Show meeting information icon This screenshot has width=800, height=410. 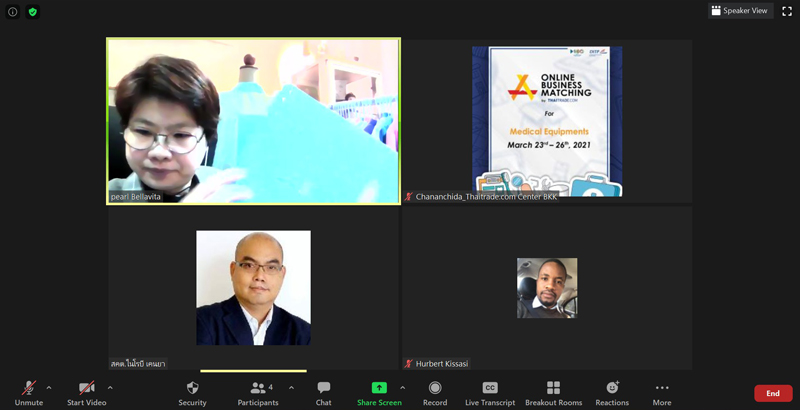[x=13, y=12]
